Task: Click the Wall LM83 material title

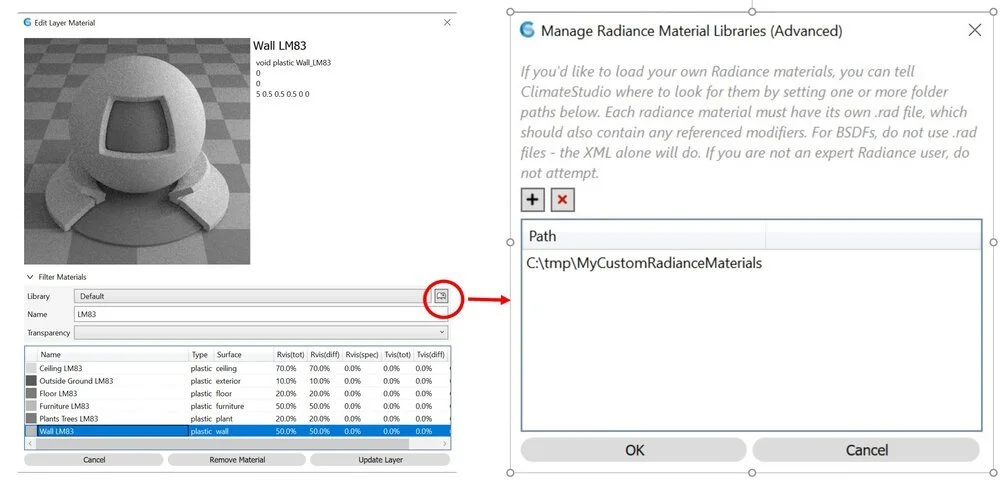Action: point(279,45)
